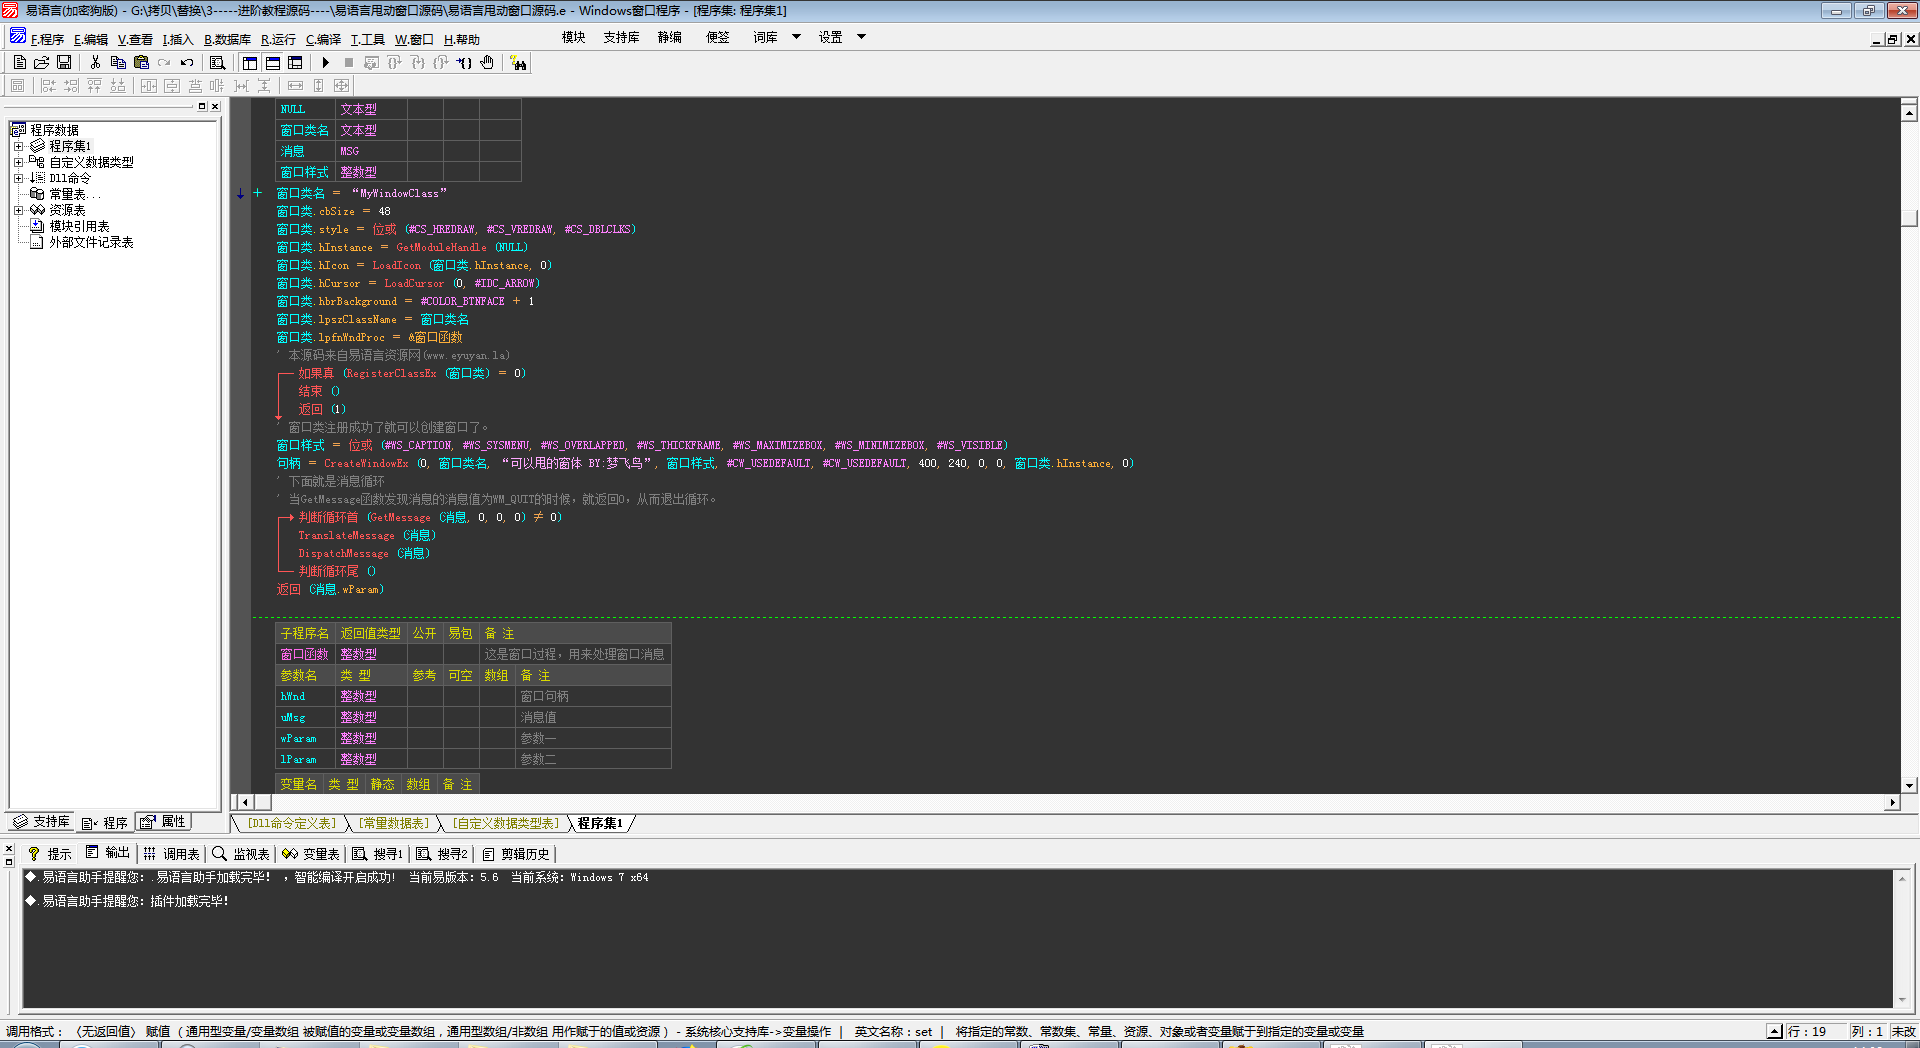Screen dimensions: 1920x1048
Task: Open the E.编辑 menu
Action: coord(91,40)
